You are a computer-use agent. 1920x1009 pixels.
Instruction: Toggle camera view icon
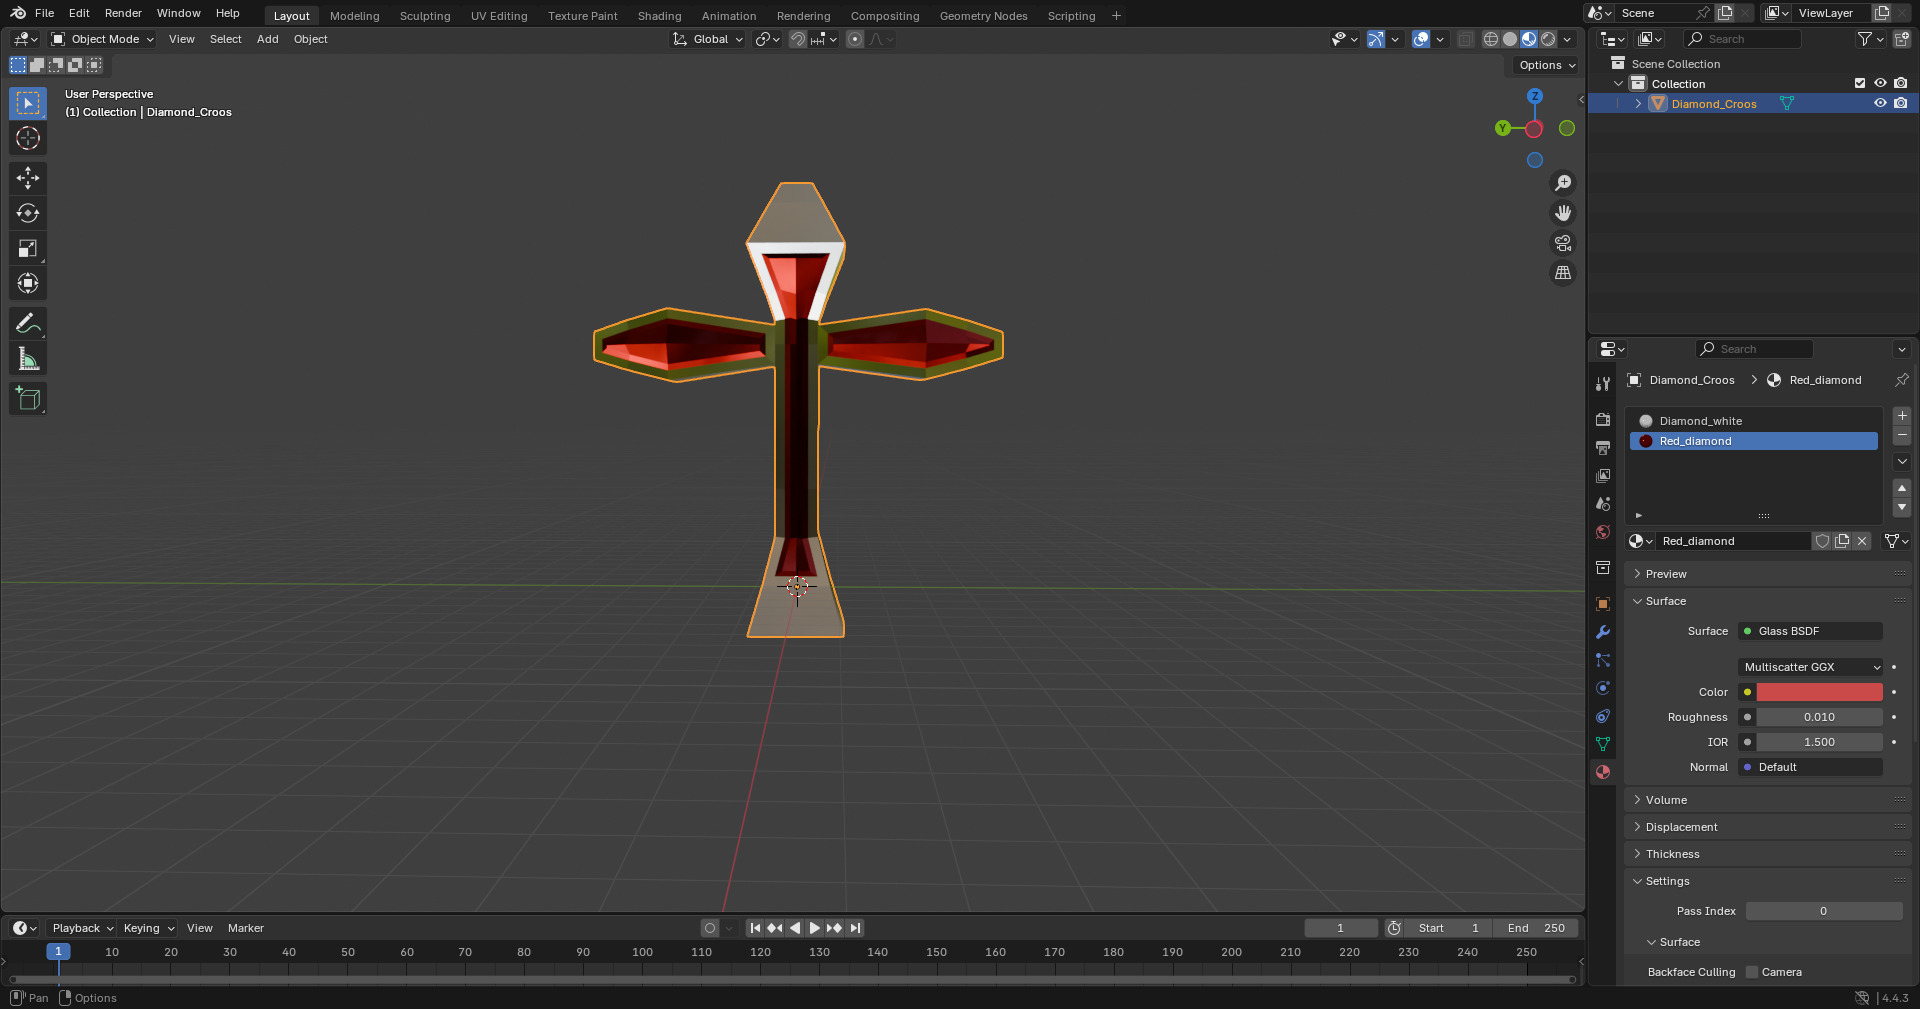coord(1563,243)
